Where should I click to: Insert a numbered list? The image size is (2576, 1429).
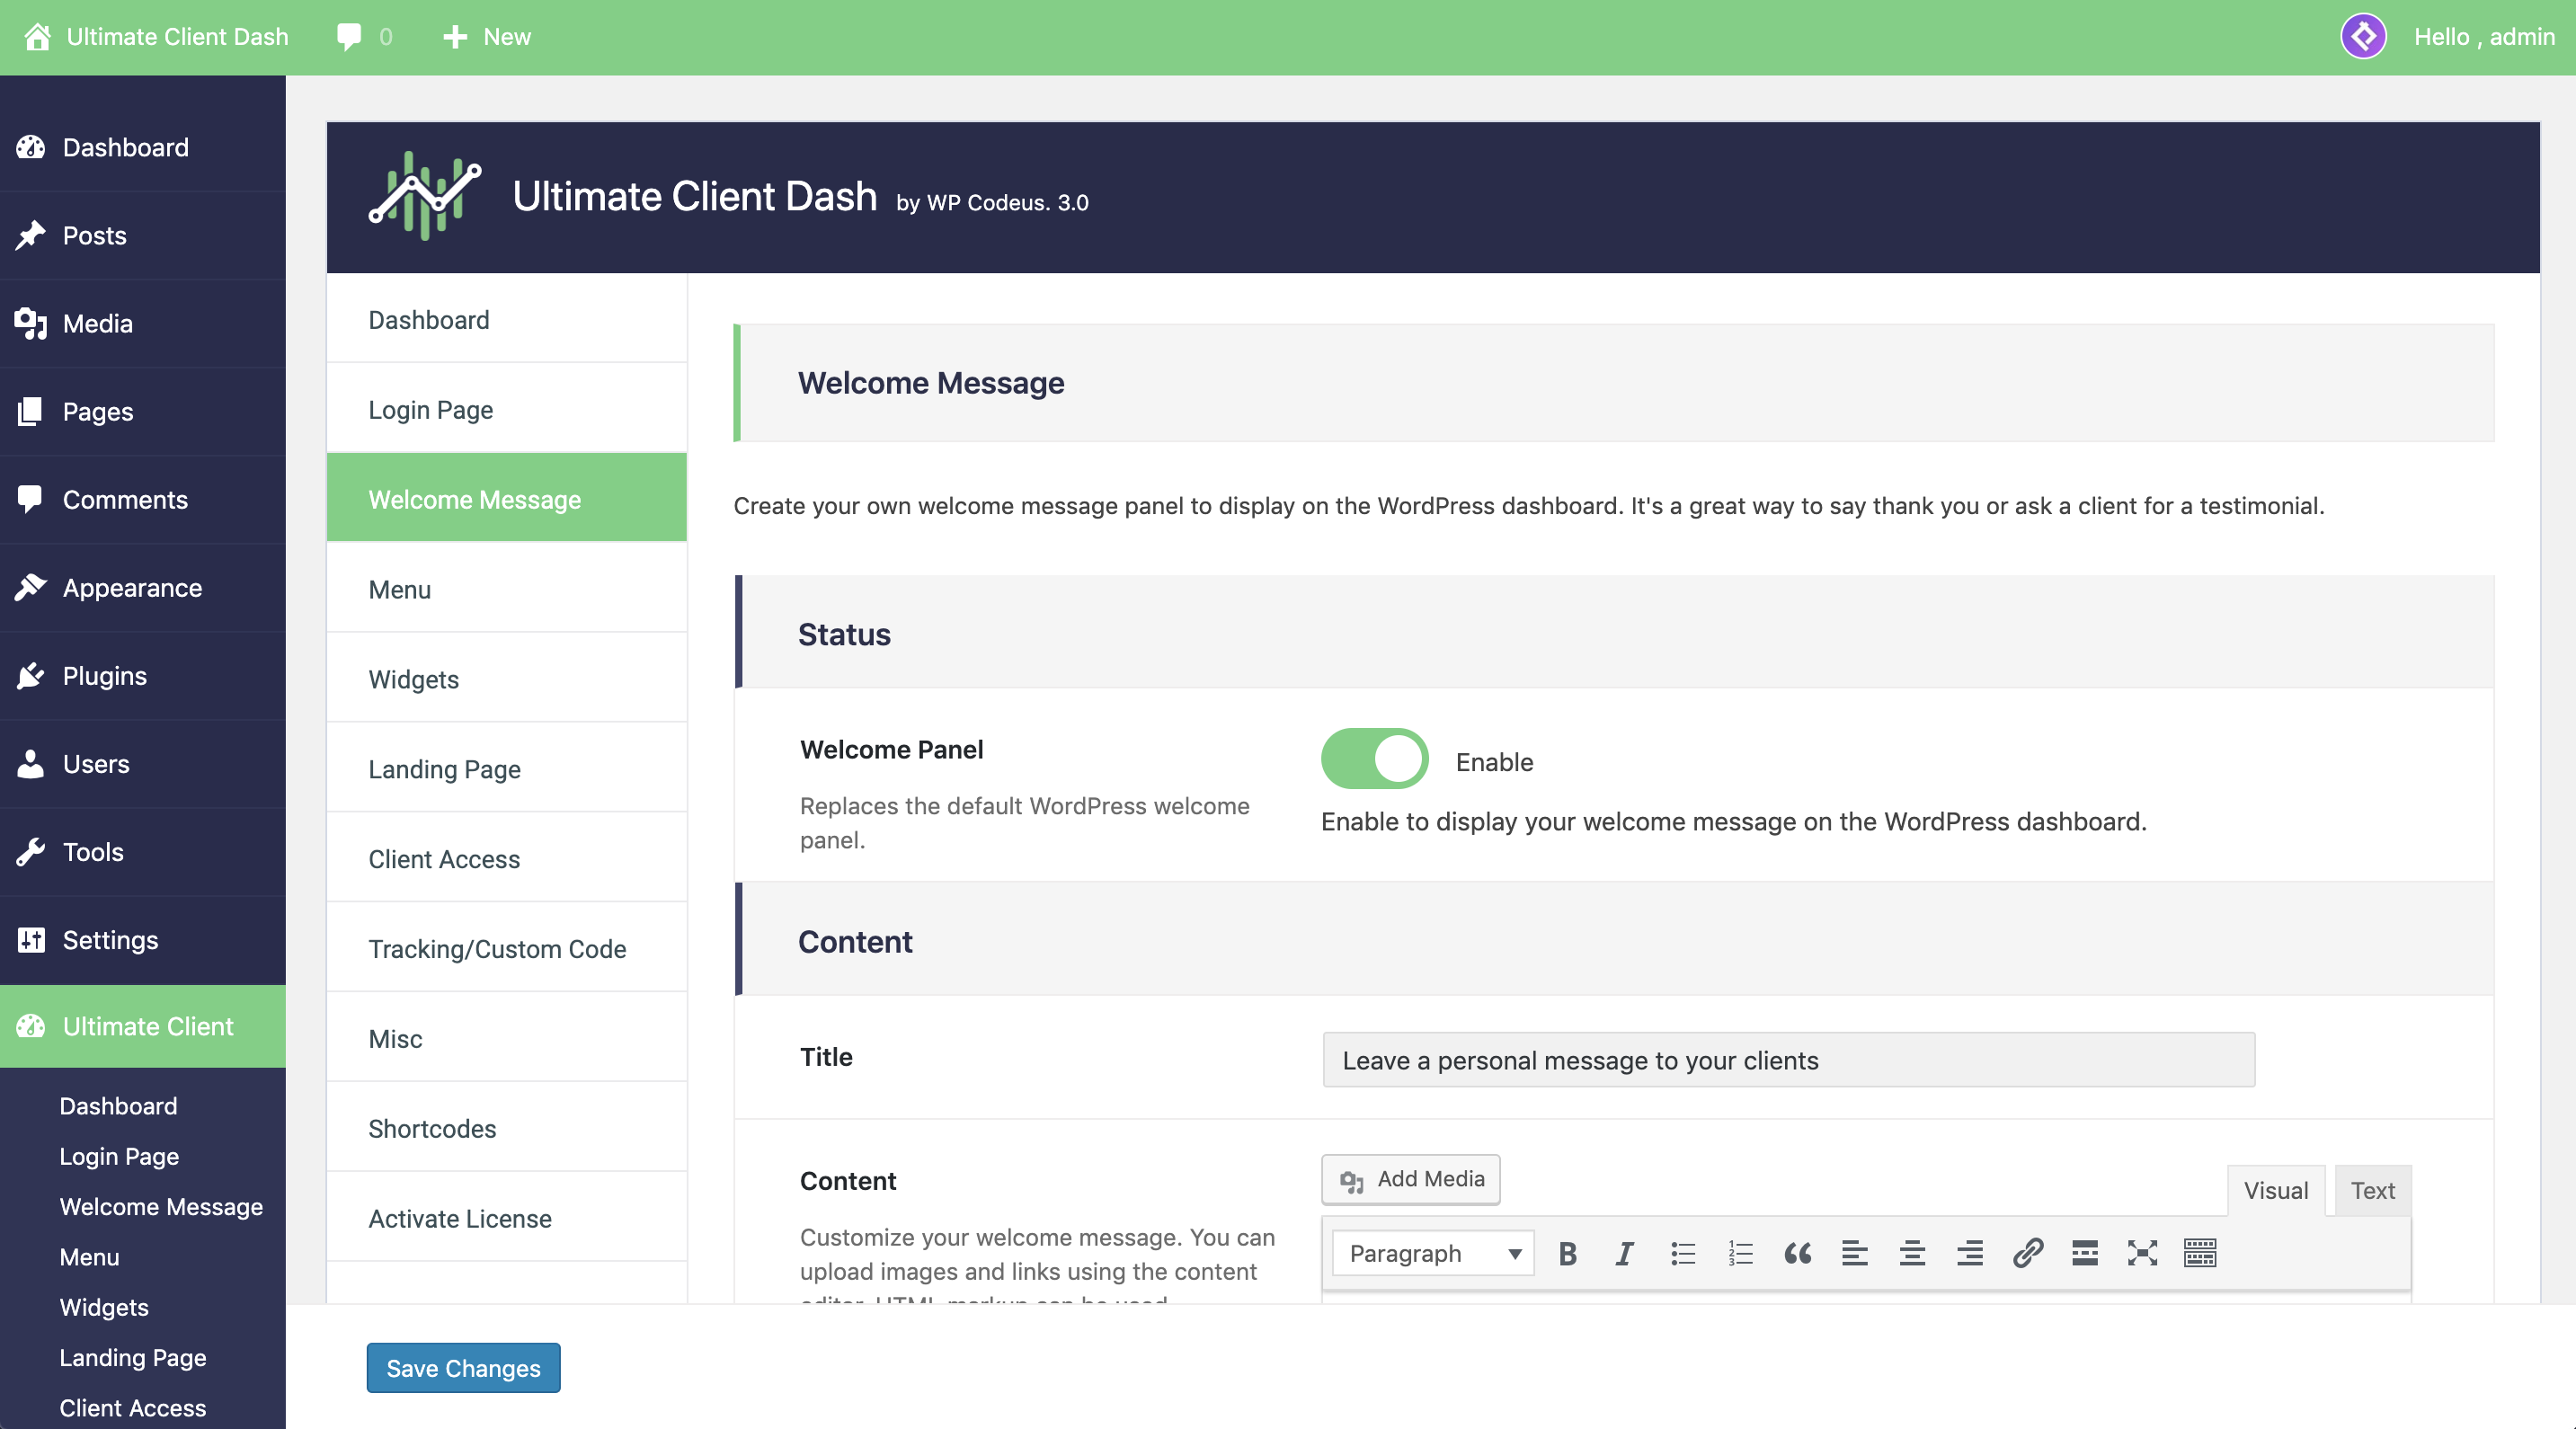point(1740,1253)
